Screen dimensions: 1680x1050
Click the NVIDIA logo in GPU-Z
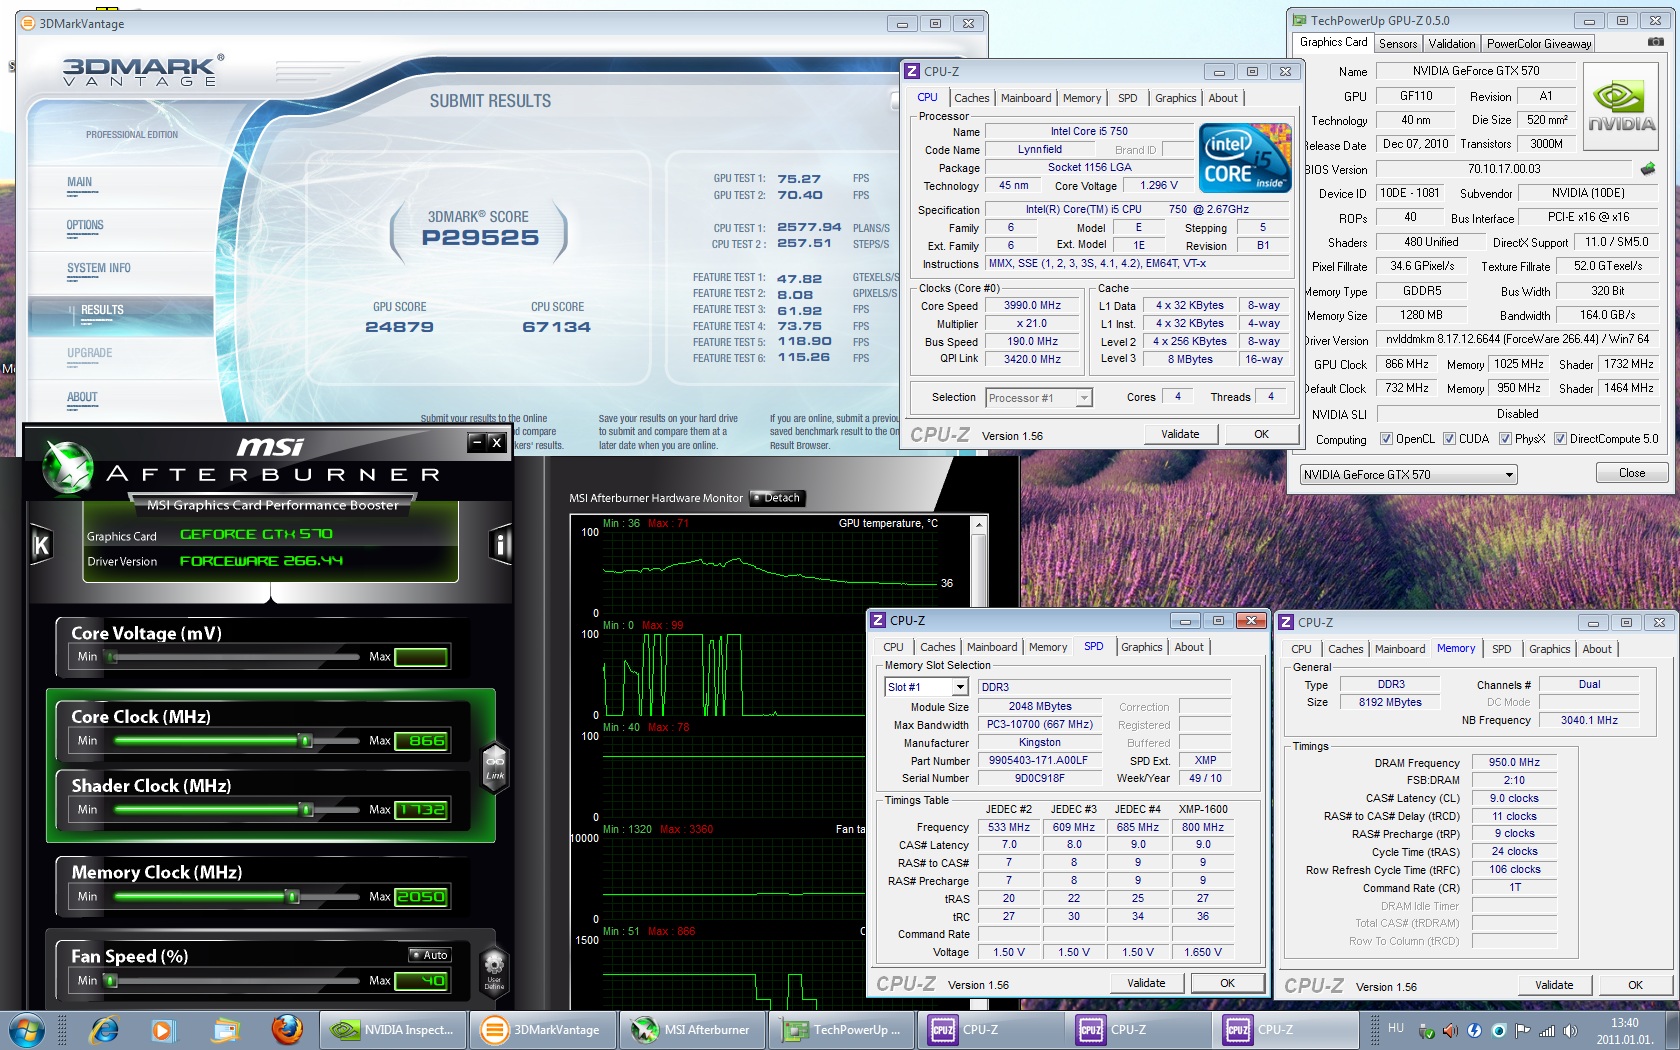point(1621,107)
